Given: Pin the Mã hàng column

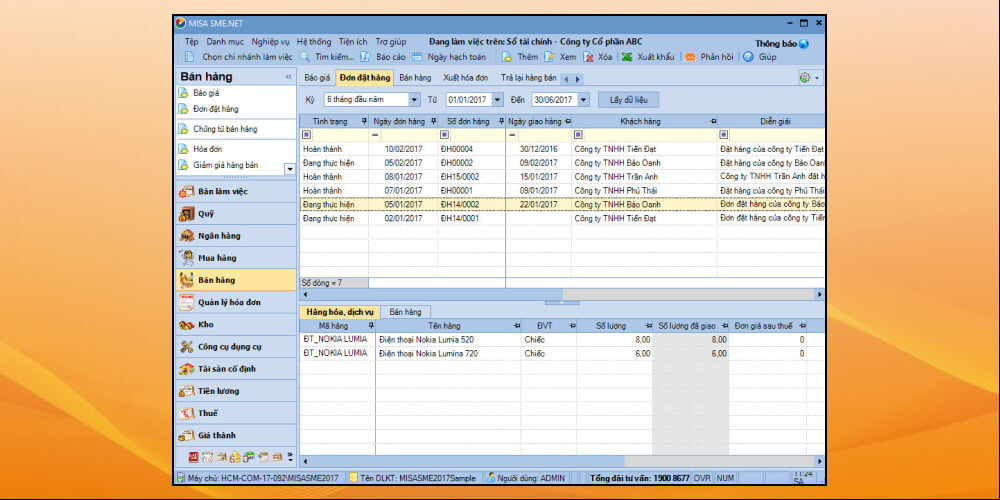Looking at the screenshot, I should (x=370, y=326).
